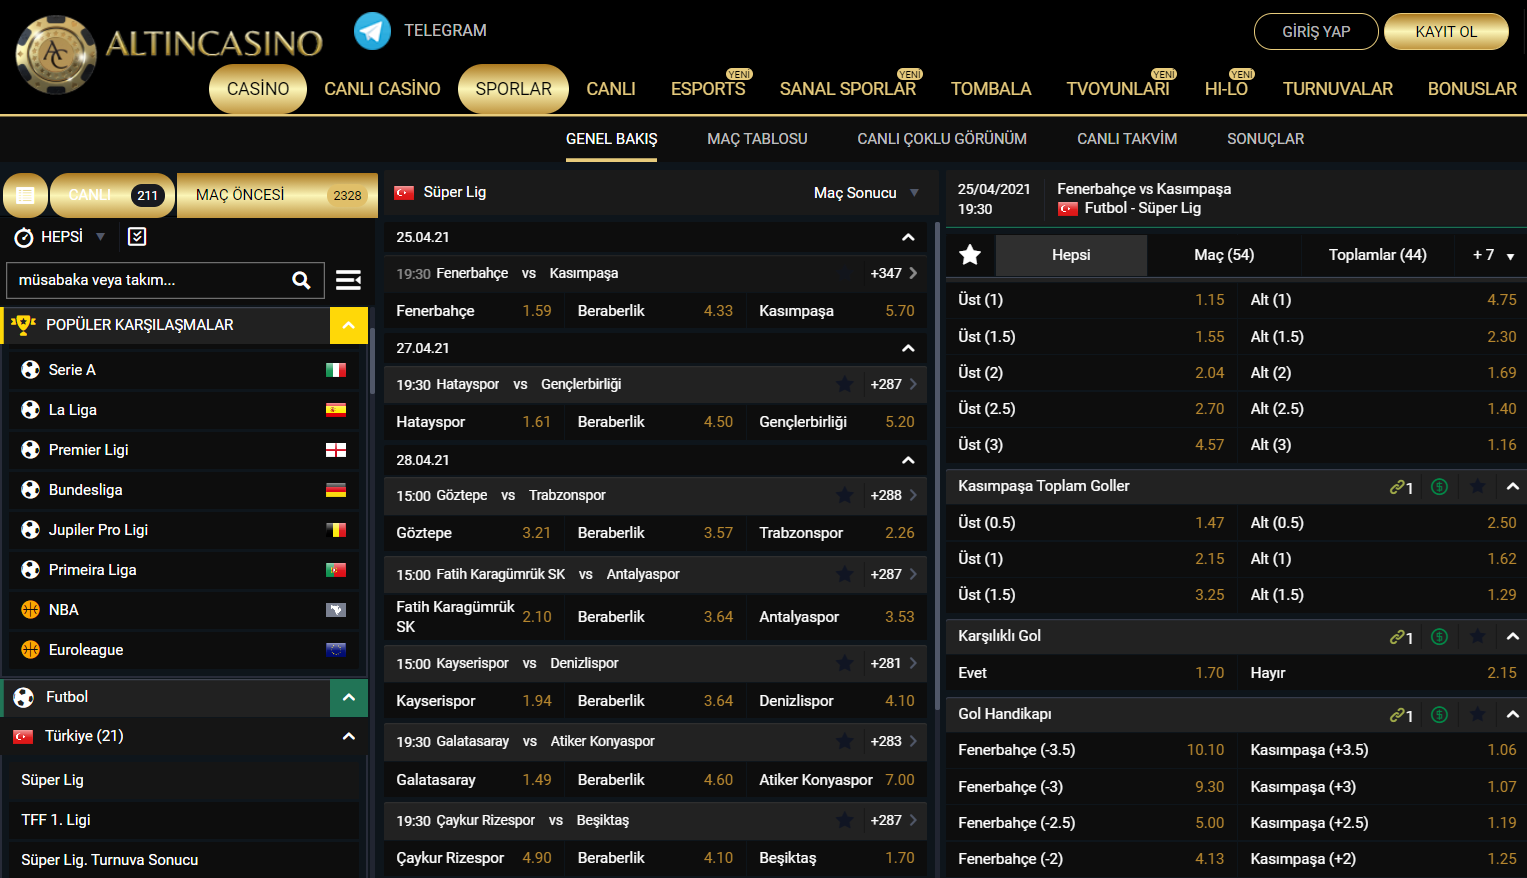The image size is (1527, 878).
Task: Favorite the Hatayspor vs Gençlerbirliği match star
Action: coord(845,384)
